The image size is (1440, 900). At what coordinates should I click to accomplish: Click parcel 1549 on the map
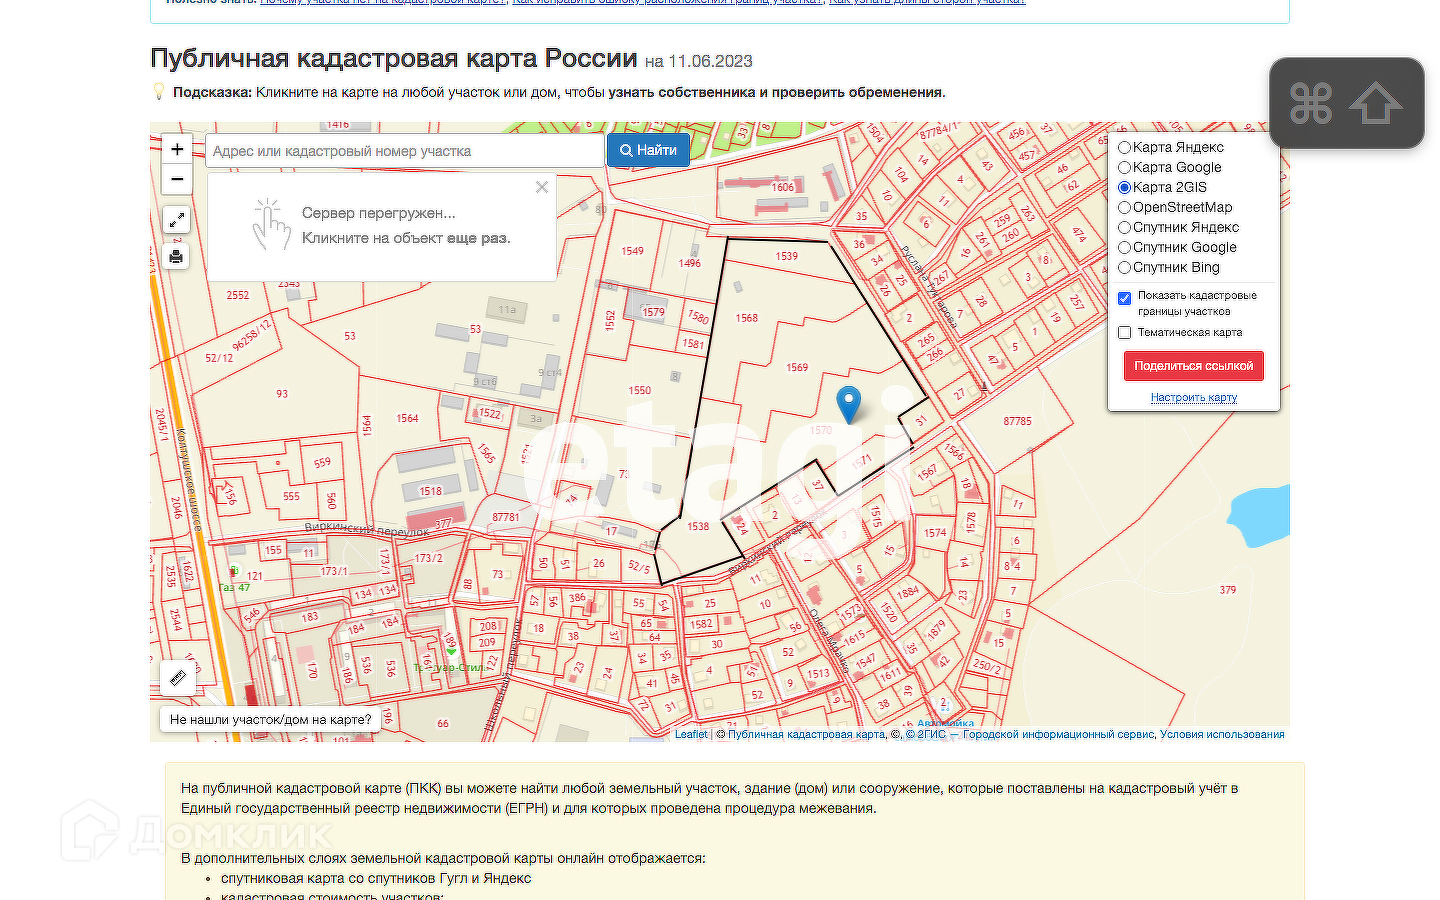coord(633,251)
